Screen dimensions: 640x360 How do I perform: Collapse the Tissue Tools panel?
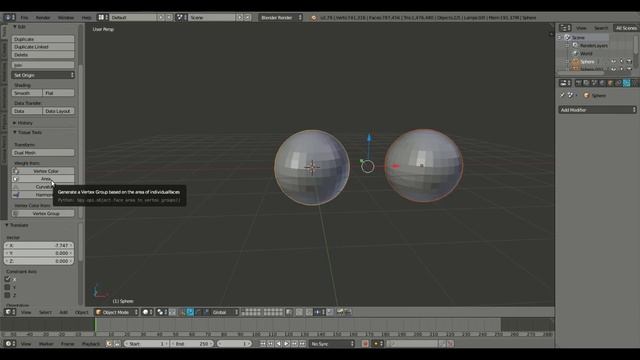(x=15, y=132)
